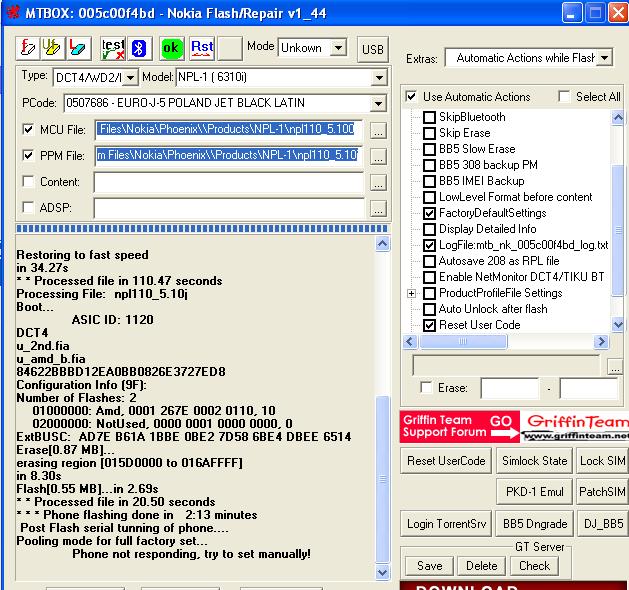The width and height of the screenshot is (629, 590).
Task: Click the Rst reset icon
Action: tap(202, 48)
